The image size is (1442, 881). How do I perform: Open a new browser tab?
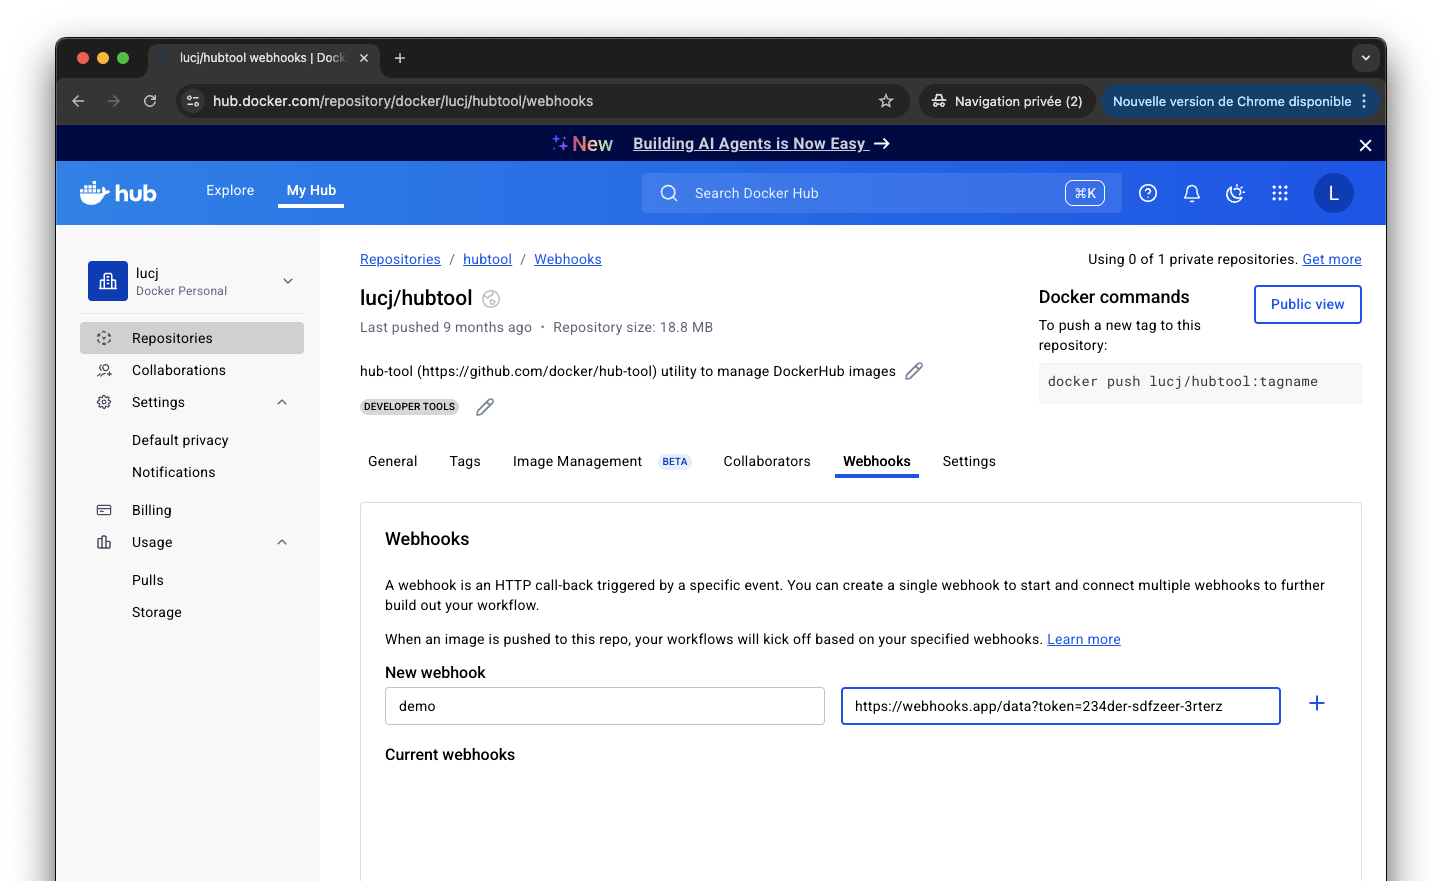[x=400, y=58]
